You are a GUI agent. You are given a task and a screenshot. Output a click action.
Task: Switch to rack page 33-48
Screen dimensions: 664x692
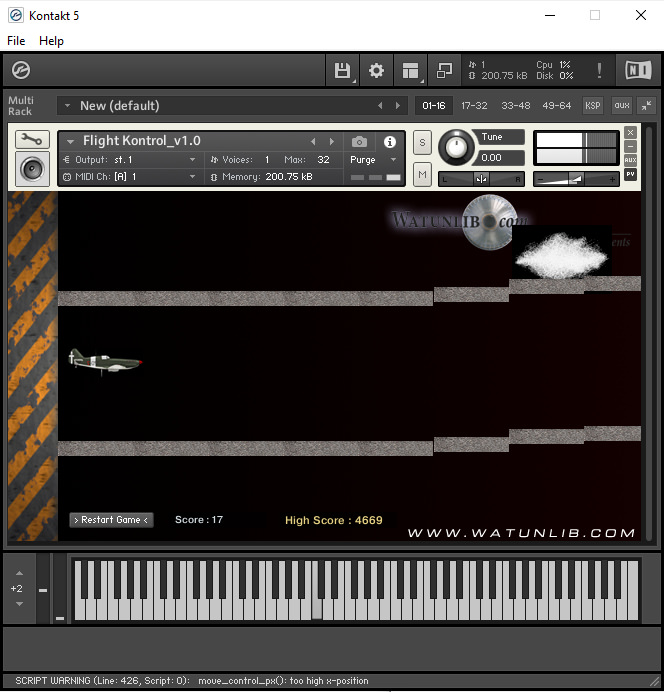coord(515,105)
